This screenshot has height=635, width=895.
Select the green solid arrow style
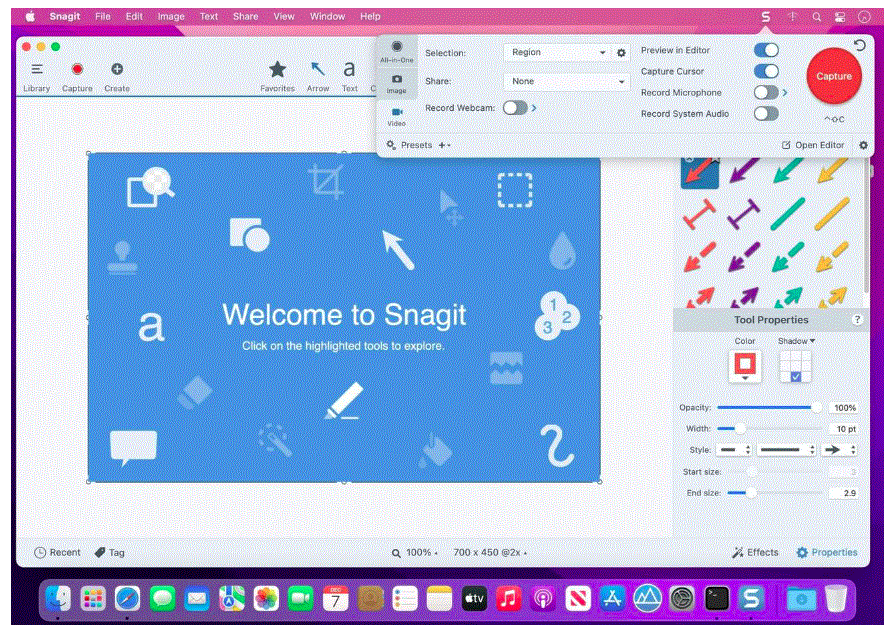788,171
